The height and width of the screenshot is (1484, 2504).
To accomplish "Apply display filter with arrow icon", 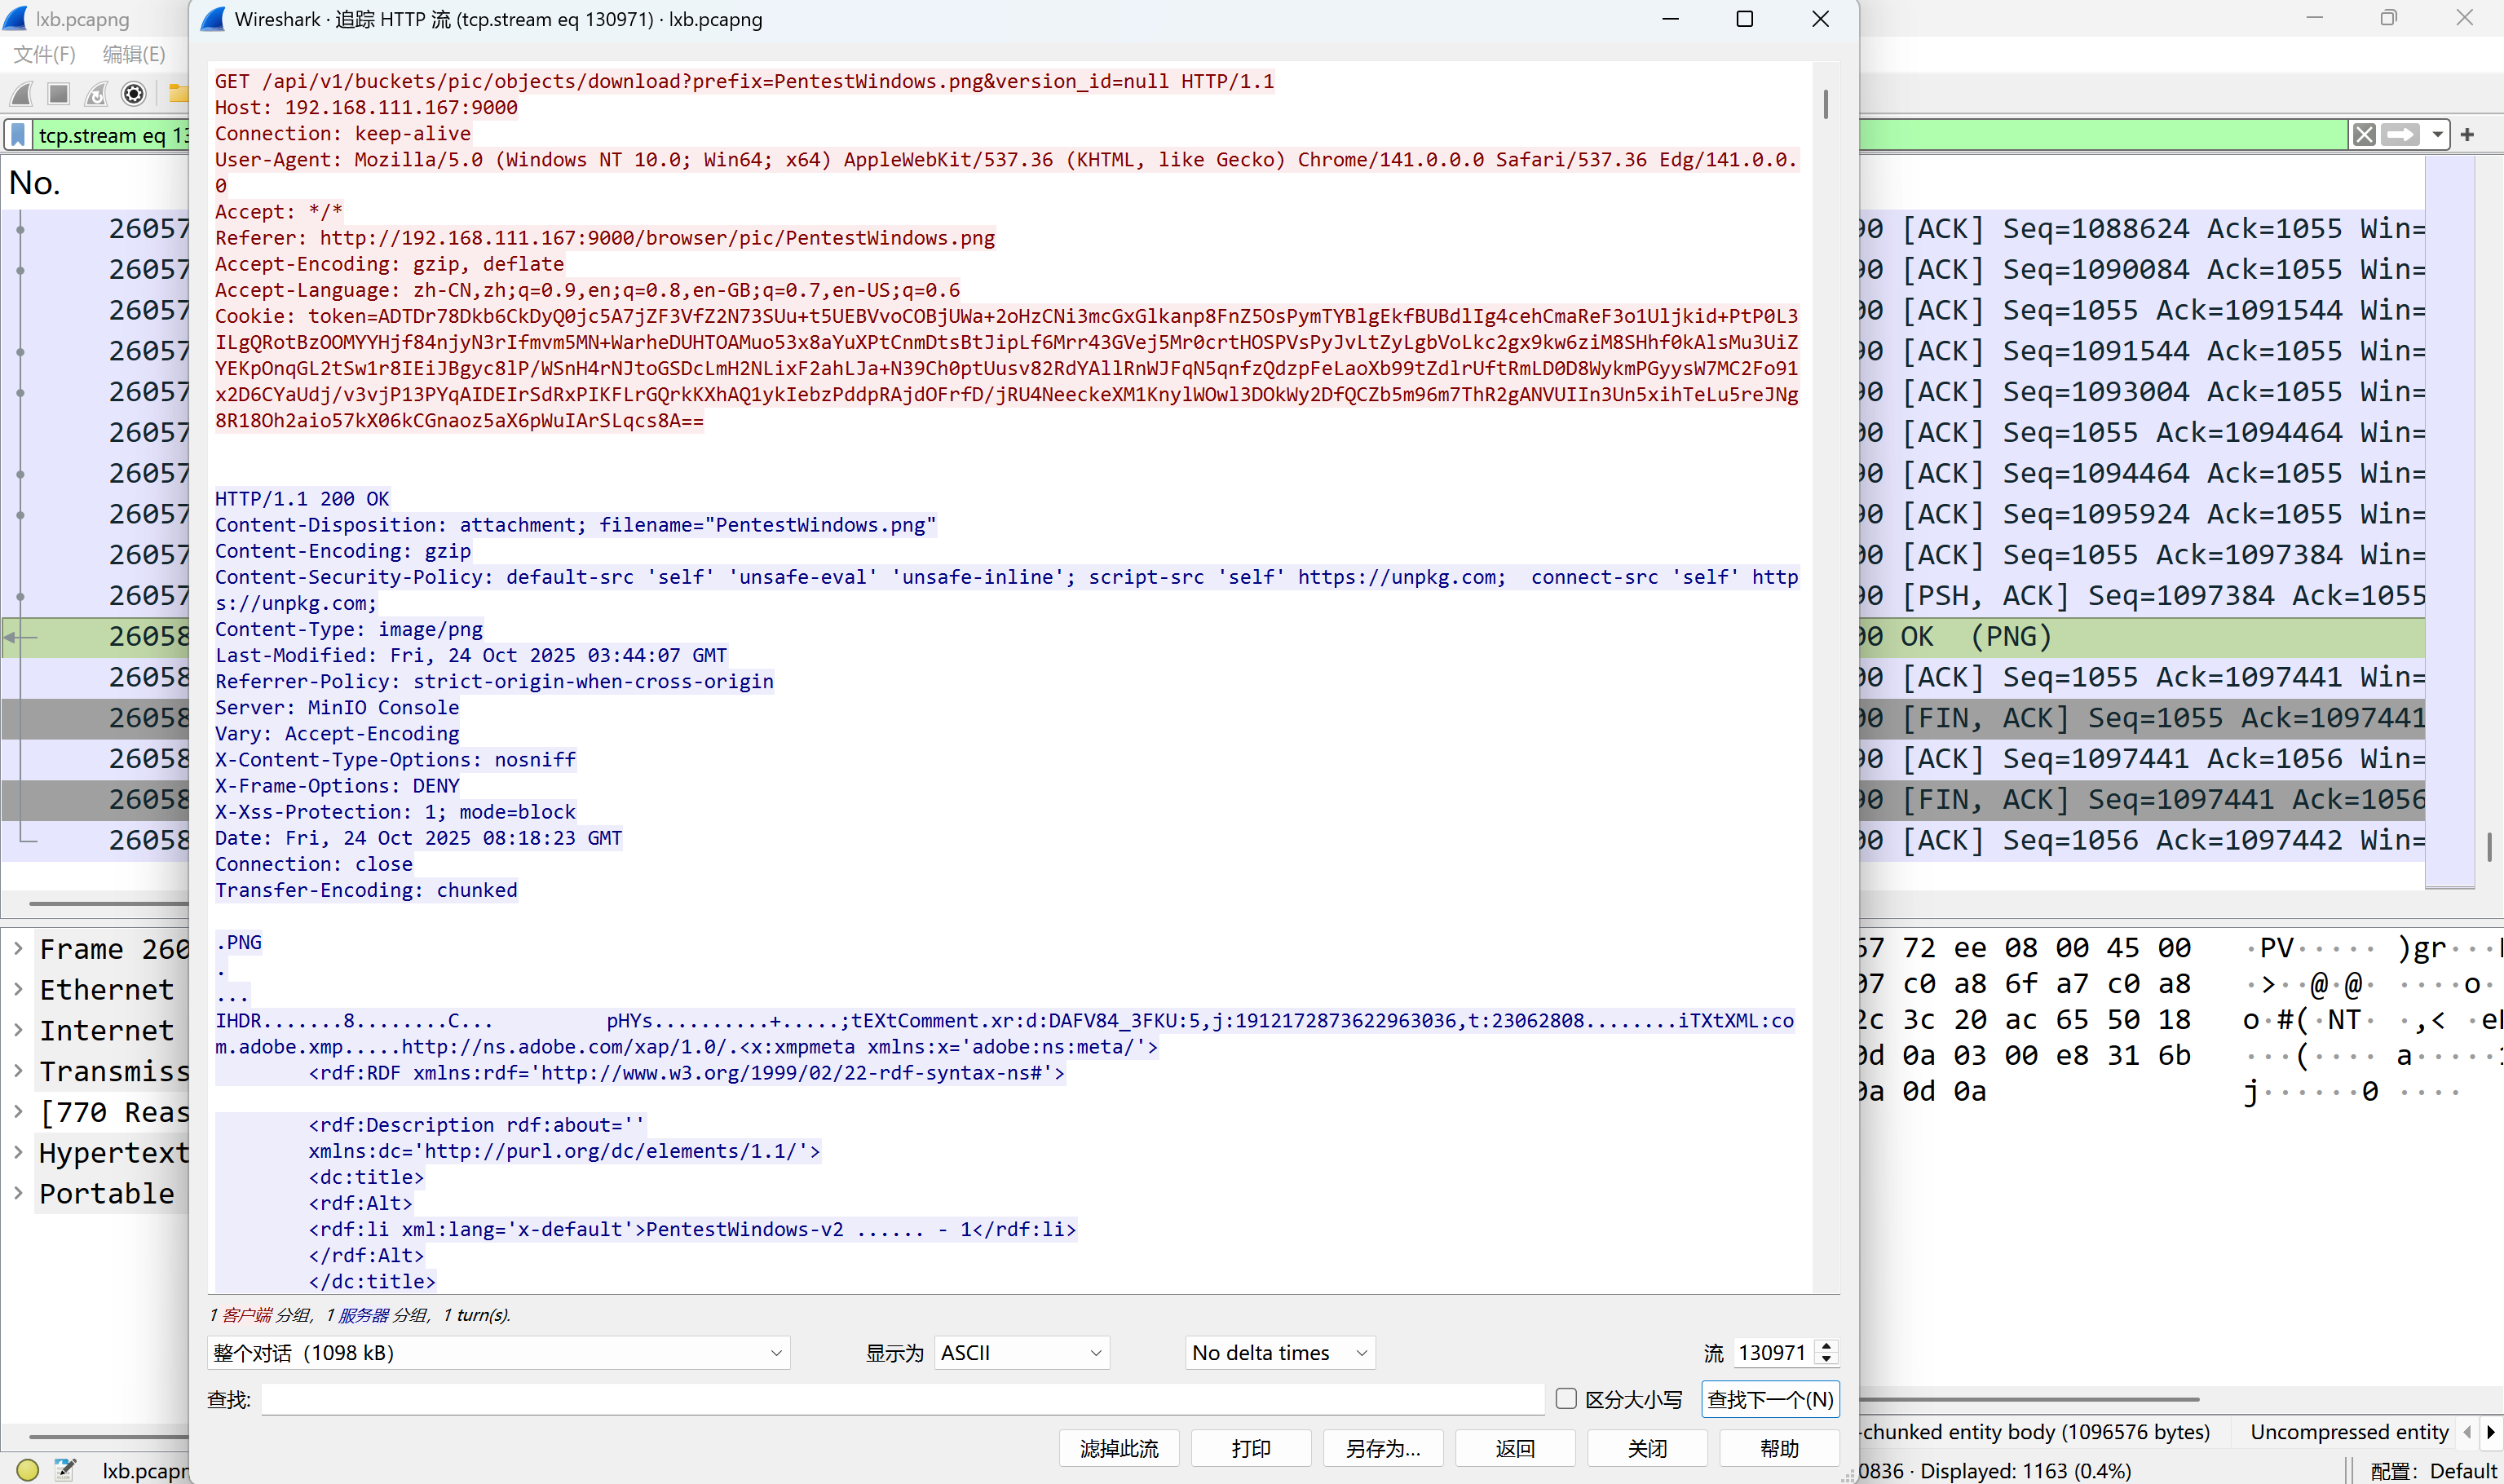I will click(2400, 135).
